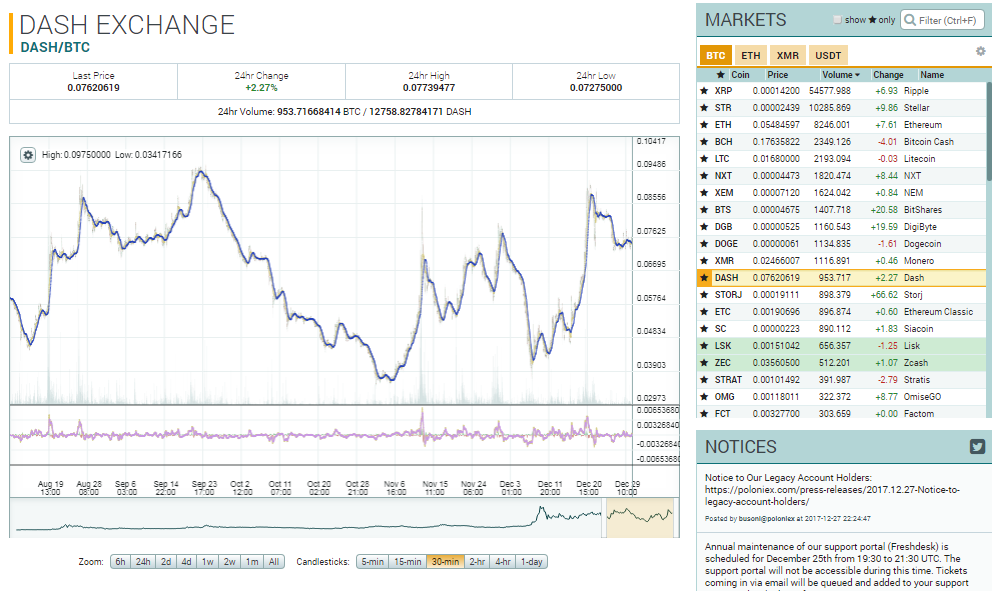Open the BitShares market row
The height and width of the screenshot is (591, 992).
pyautogui.click(x=841, y=210)
